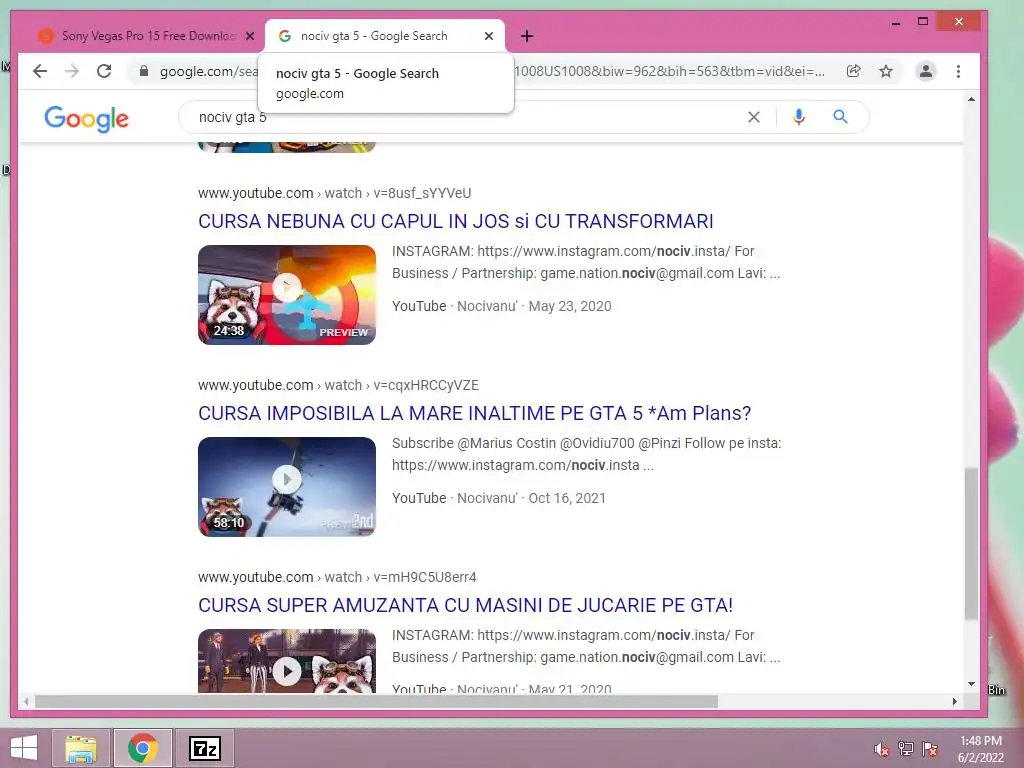Click the v=mH9C5U8err4 youtube URL breadcrumb
Viewport: 1024px width, 768px height.
pyautogui.click(x=337, y=577)
